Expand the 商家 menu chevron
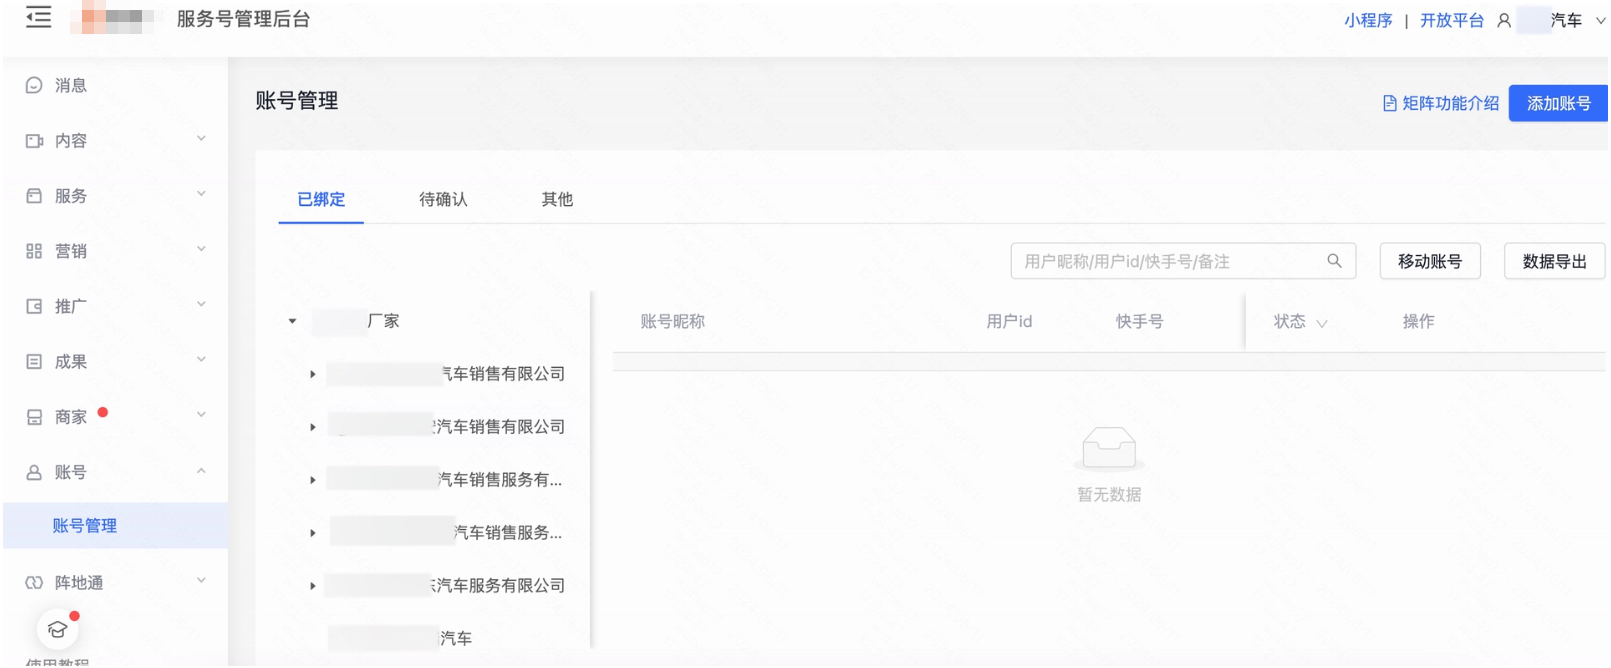This screenshot has width=1611, height=668. (x=201, y=415)
